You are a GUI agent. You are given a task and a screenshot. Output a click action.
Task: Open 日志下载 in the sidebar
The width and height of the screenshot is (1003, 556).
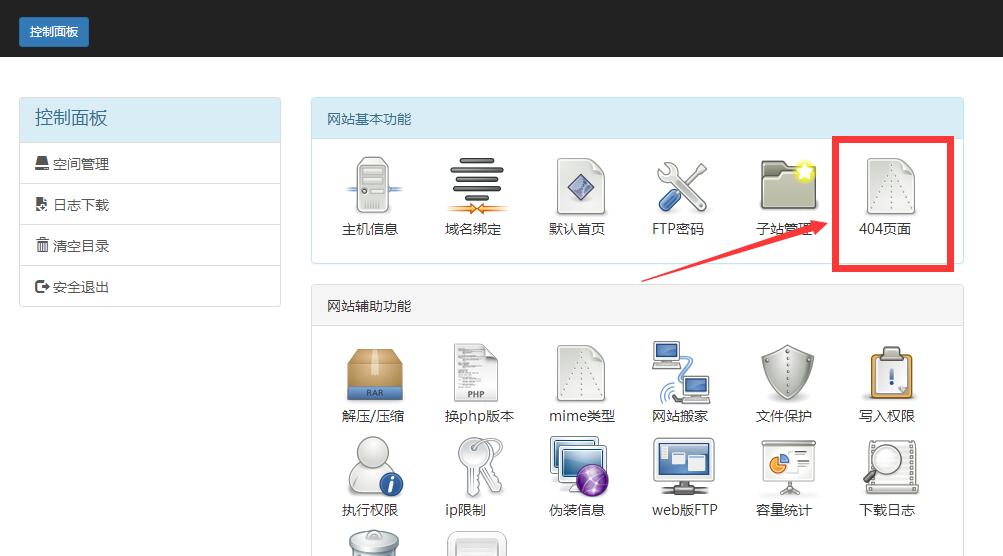coord(150,205)
